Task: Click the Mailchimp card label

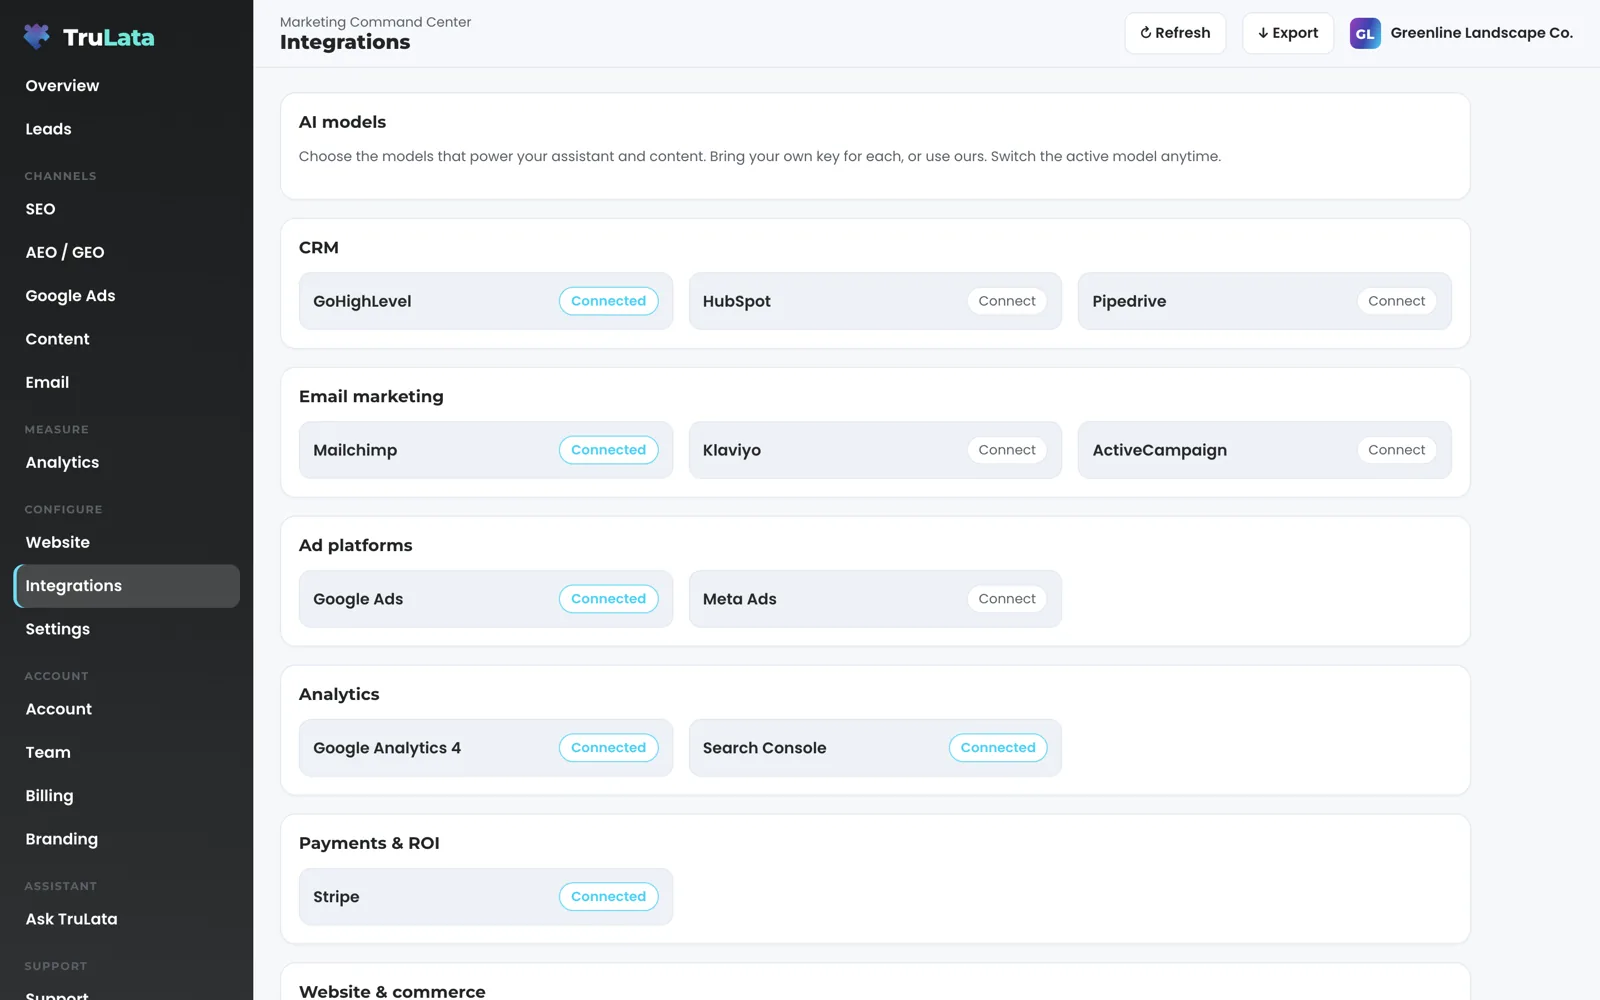Action: coord(355,450)
